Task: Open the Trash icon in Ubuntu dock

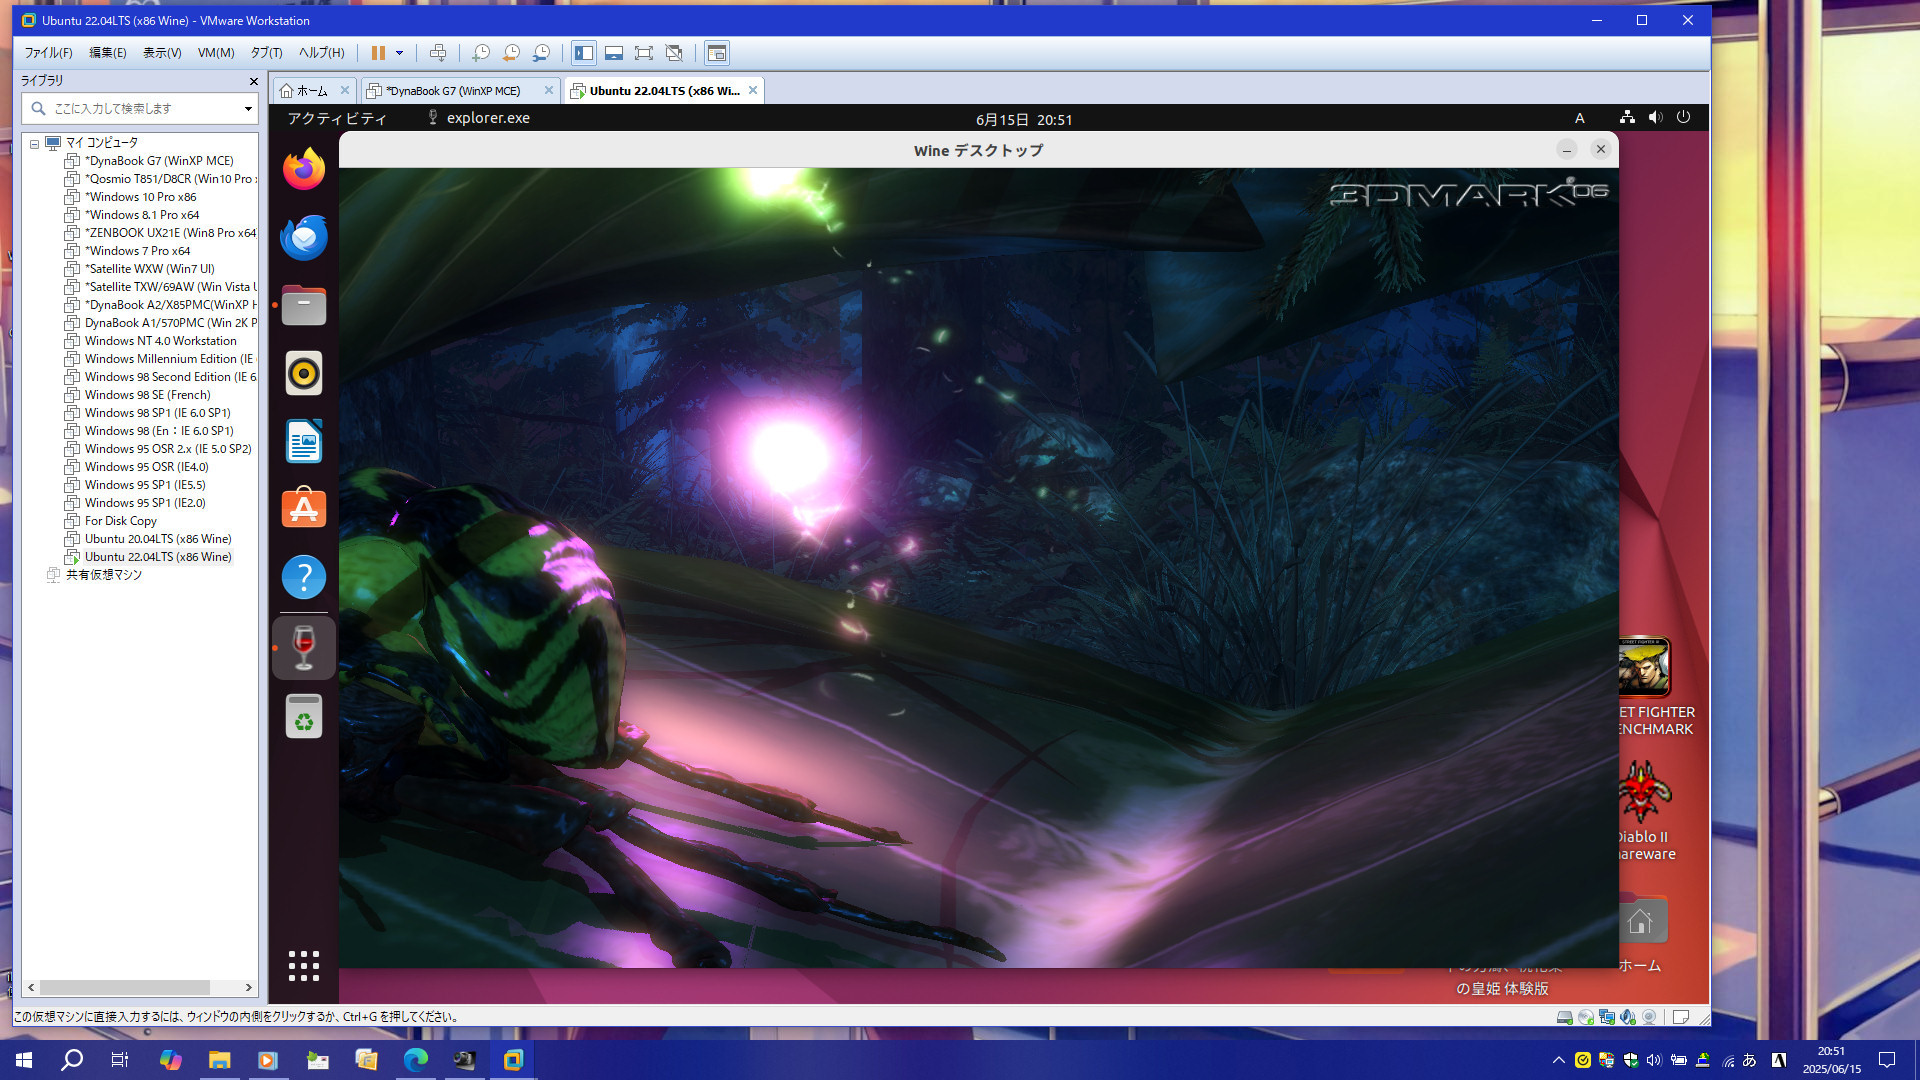Action: 304,716
